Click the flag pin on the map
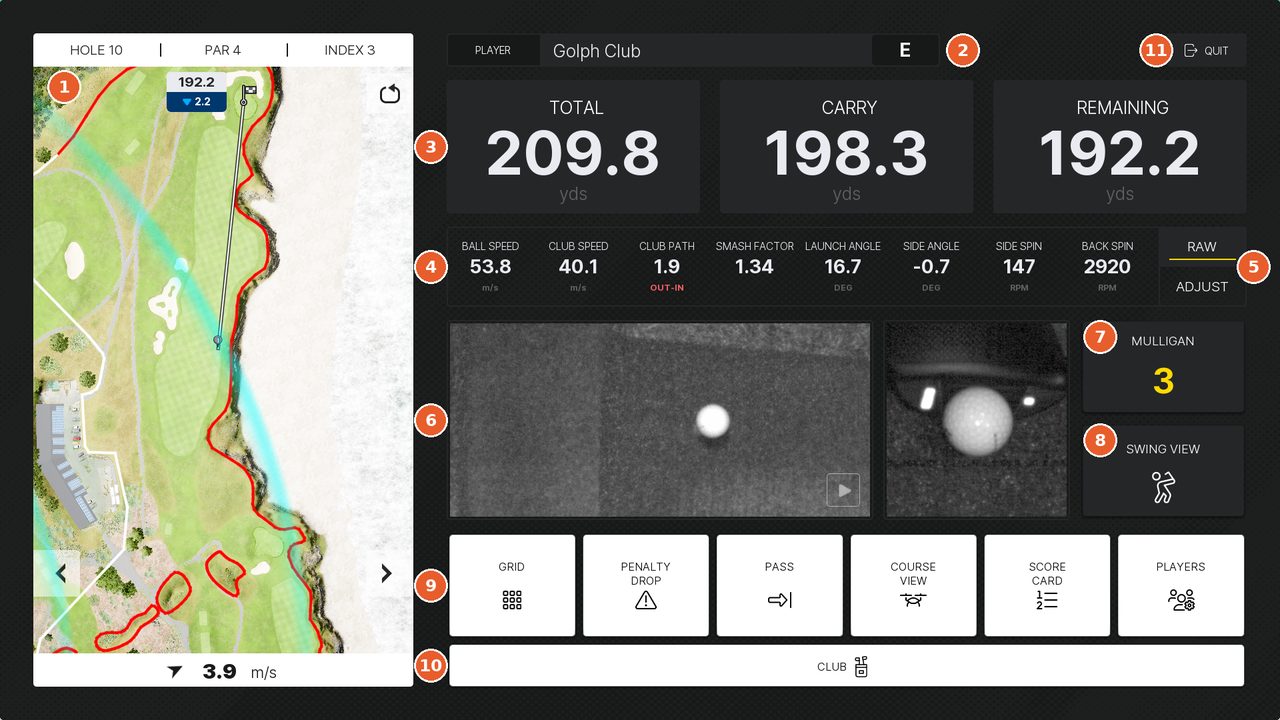Viewport: 1280px width, 720px height. tap(247, 95)
